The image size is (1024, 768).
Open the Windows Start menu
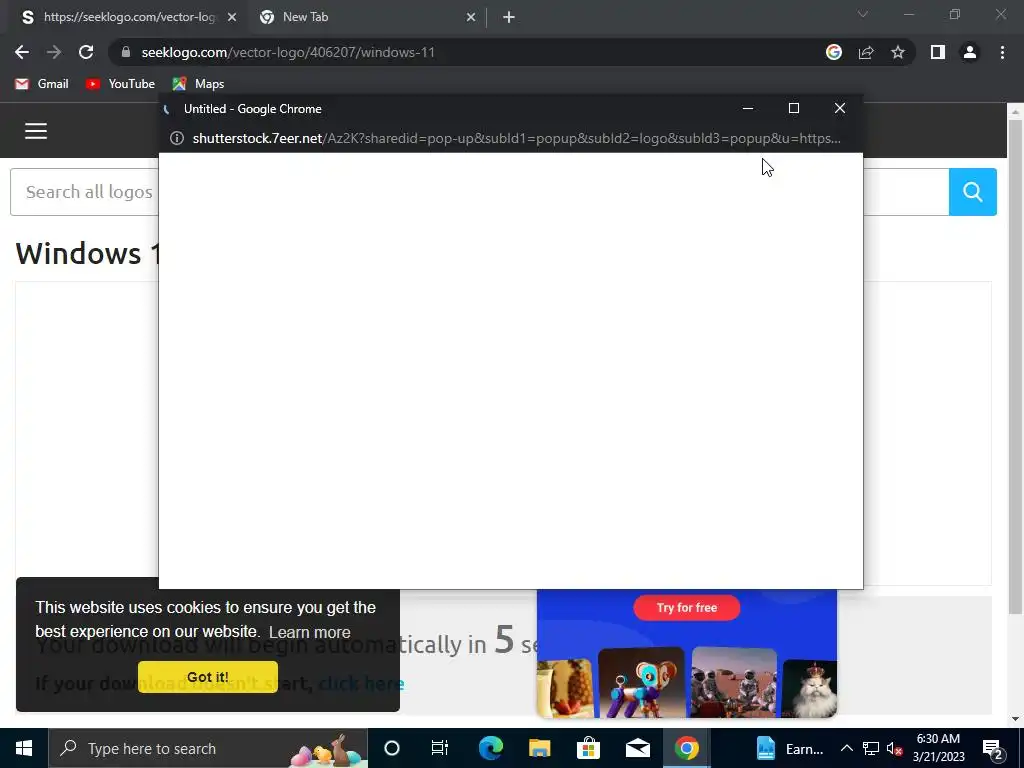(24, 748)
